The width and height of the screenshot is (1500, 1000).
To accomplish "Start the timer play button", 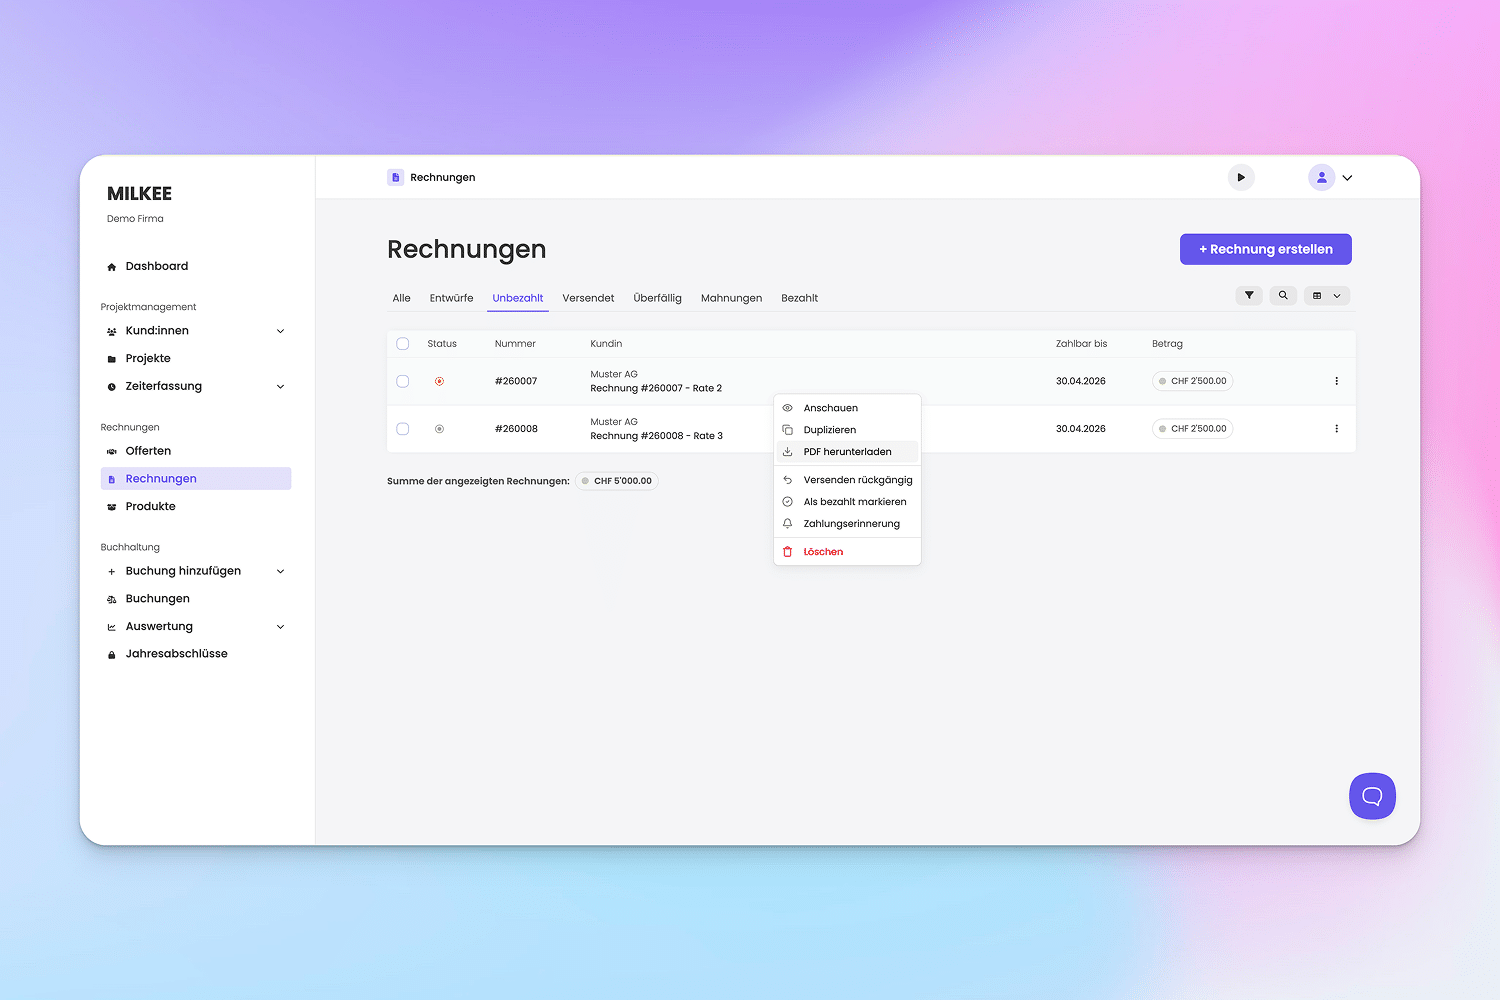I will point(1241,178).
